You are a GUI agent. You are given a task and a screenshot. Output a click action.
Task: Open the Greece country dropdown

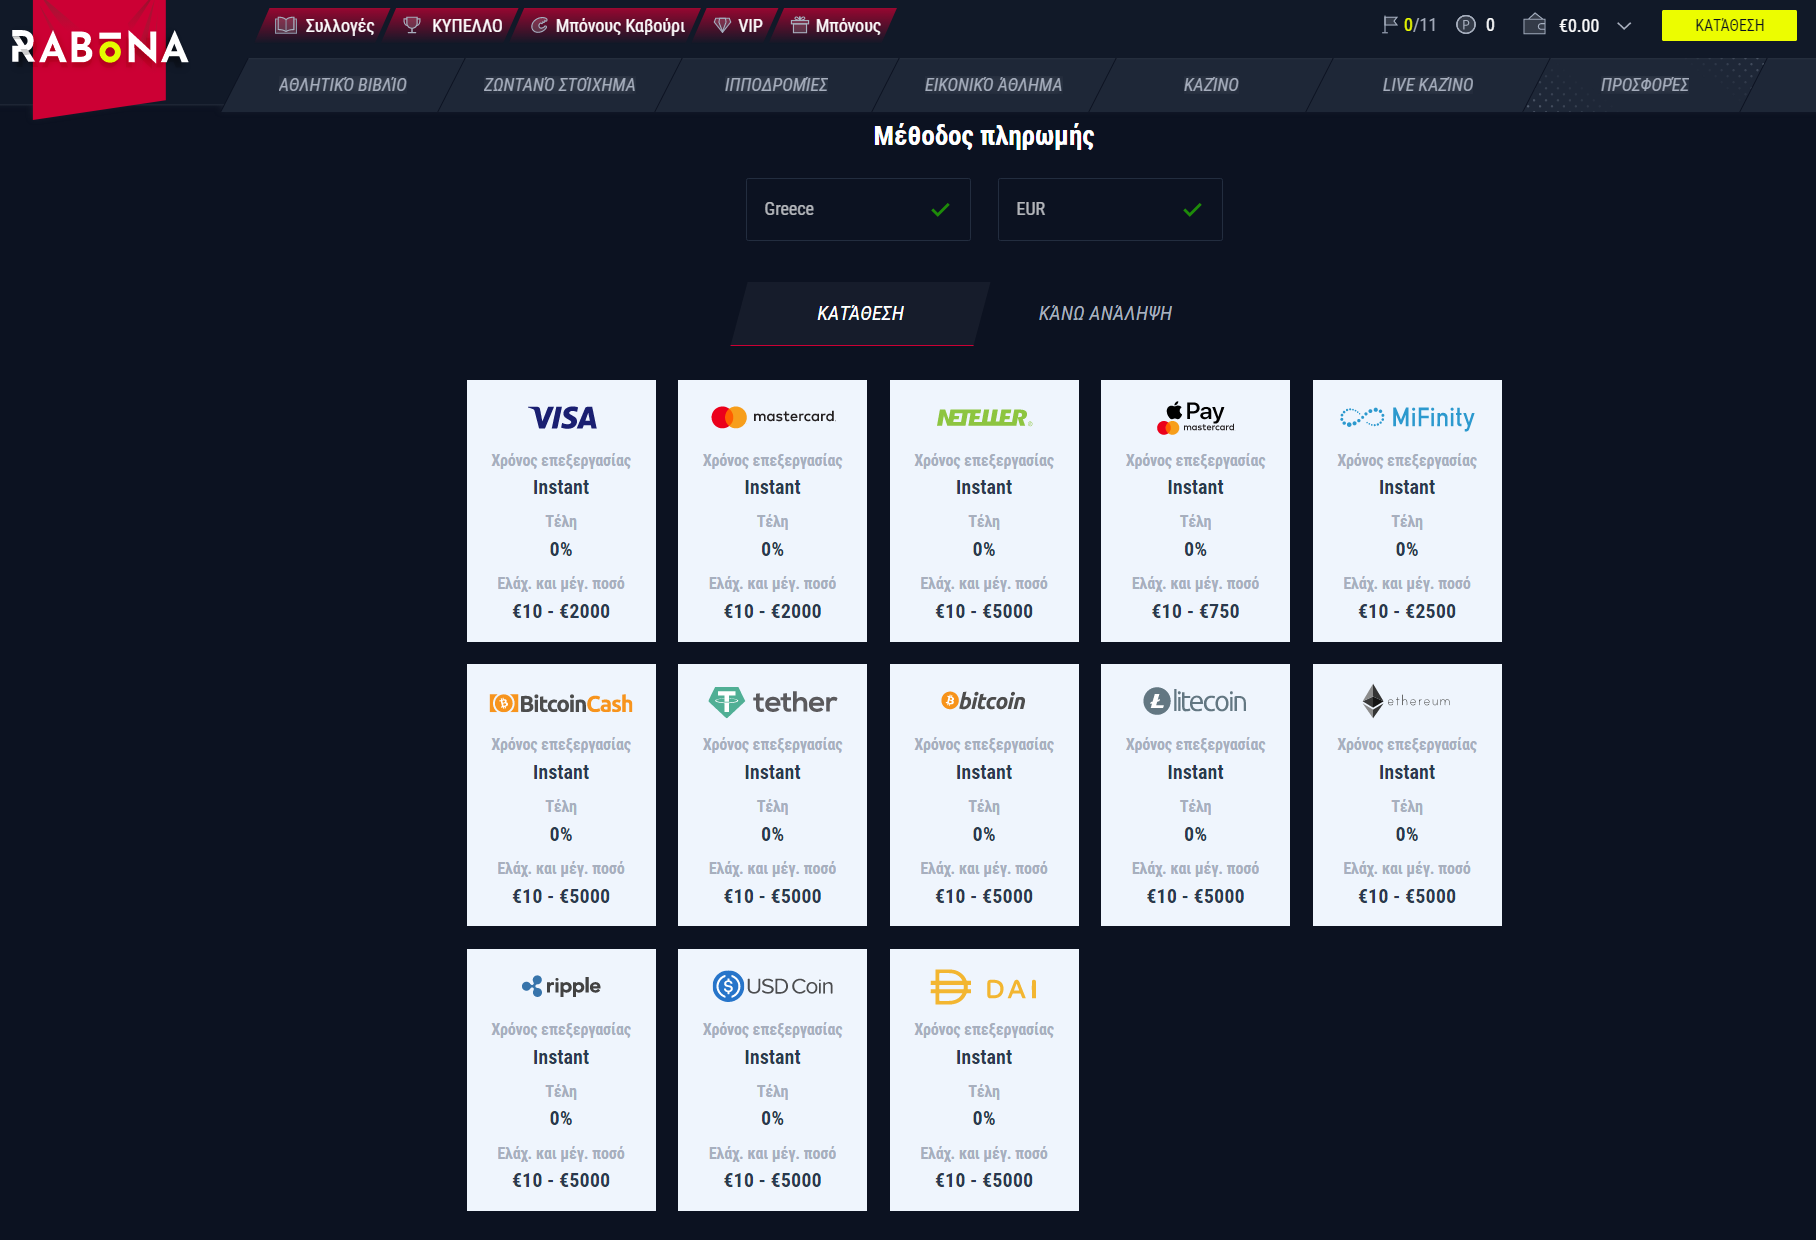858,209
